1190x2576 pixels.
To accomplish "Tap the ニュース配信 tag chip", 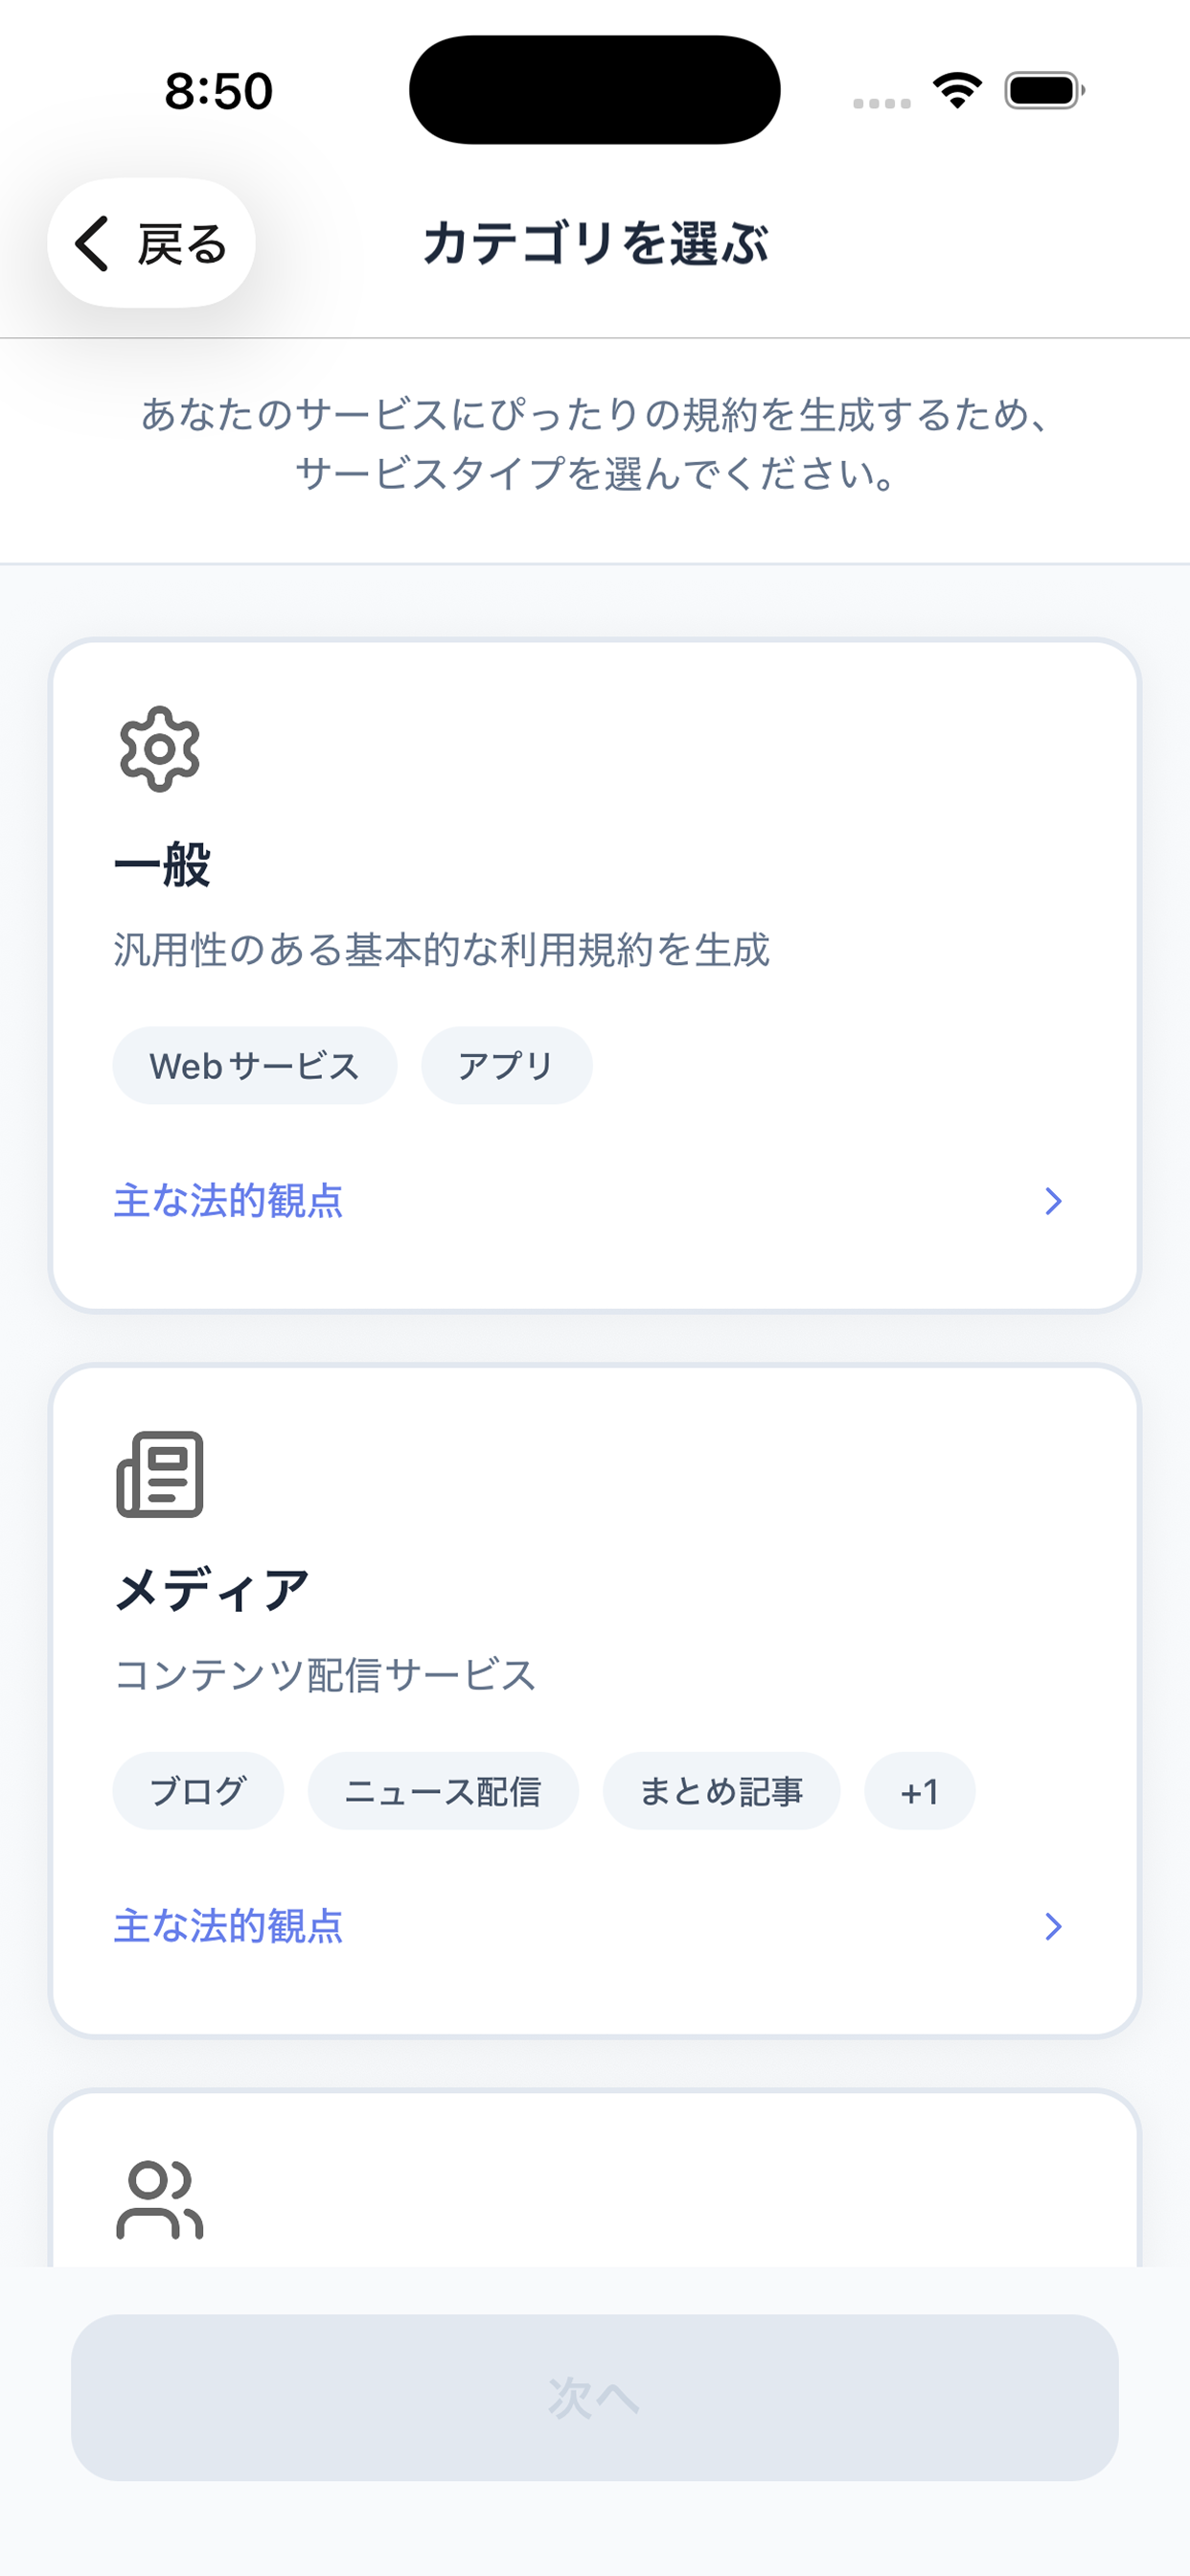I will [x=443, y=1791].
